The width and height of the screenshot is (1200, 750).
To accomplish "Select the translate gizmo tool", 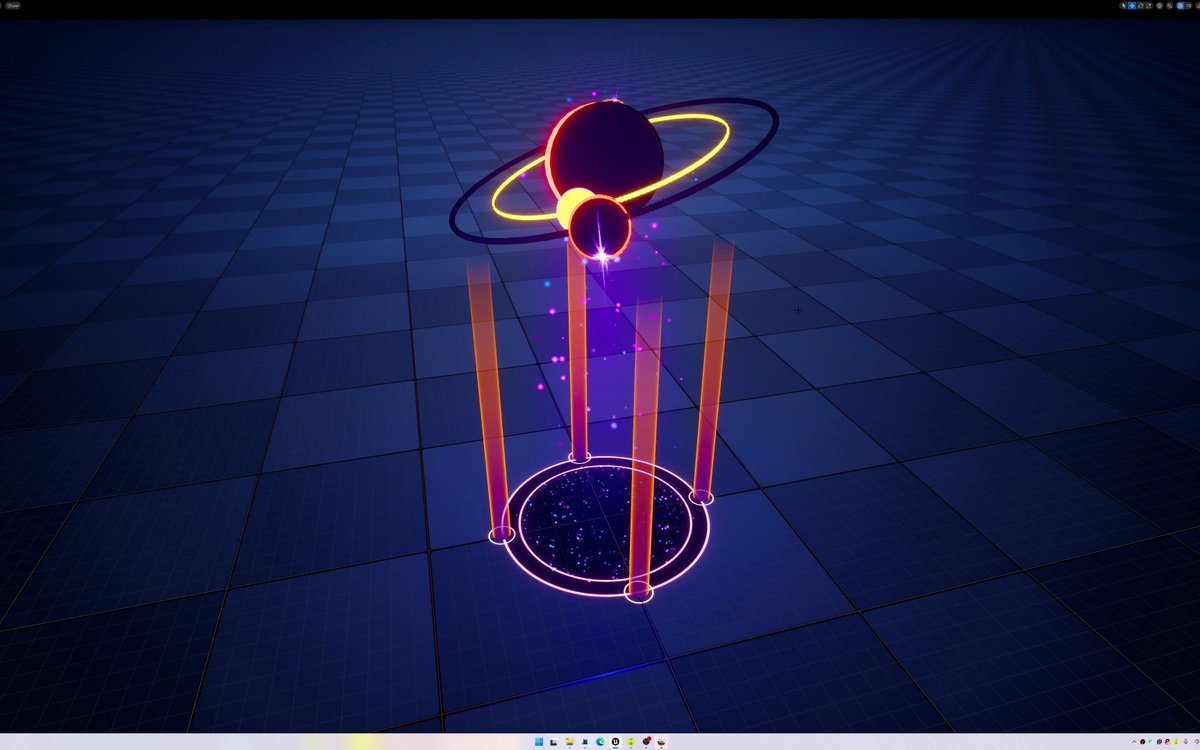I will click(1132, 5).
